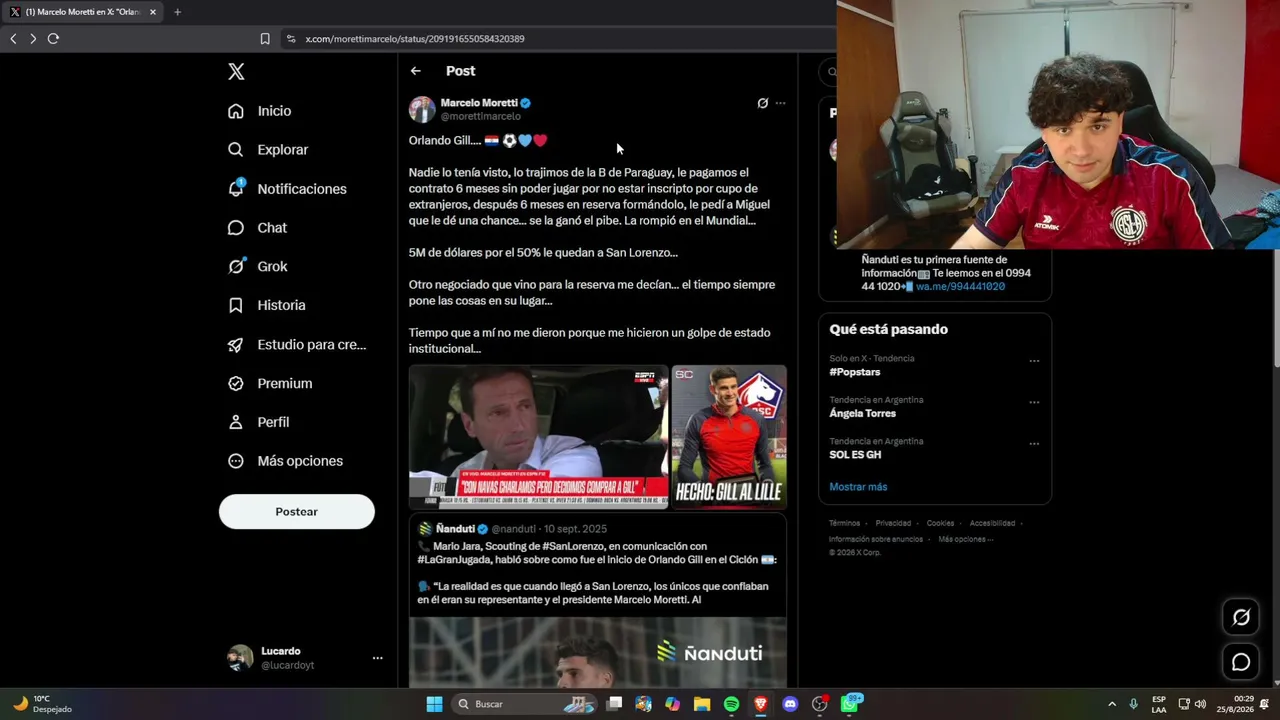Open Task View on the taskbar
The width and height of the screenshot is (1280, 720).
click(614, 704)
